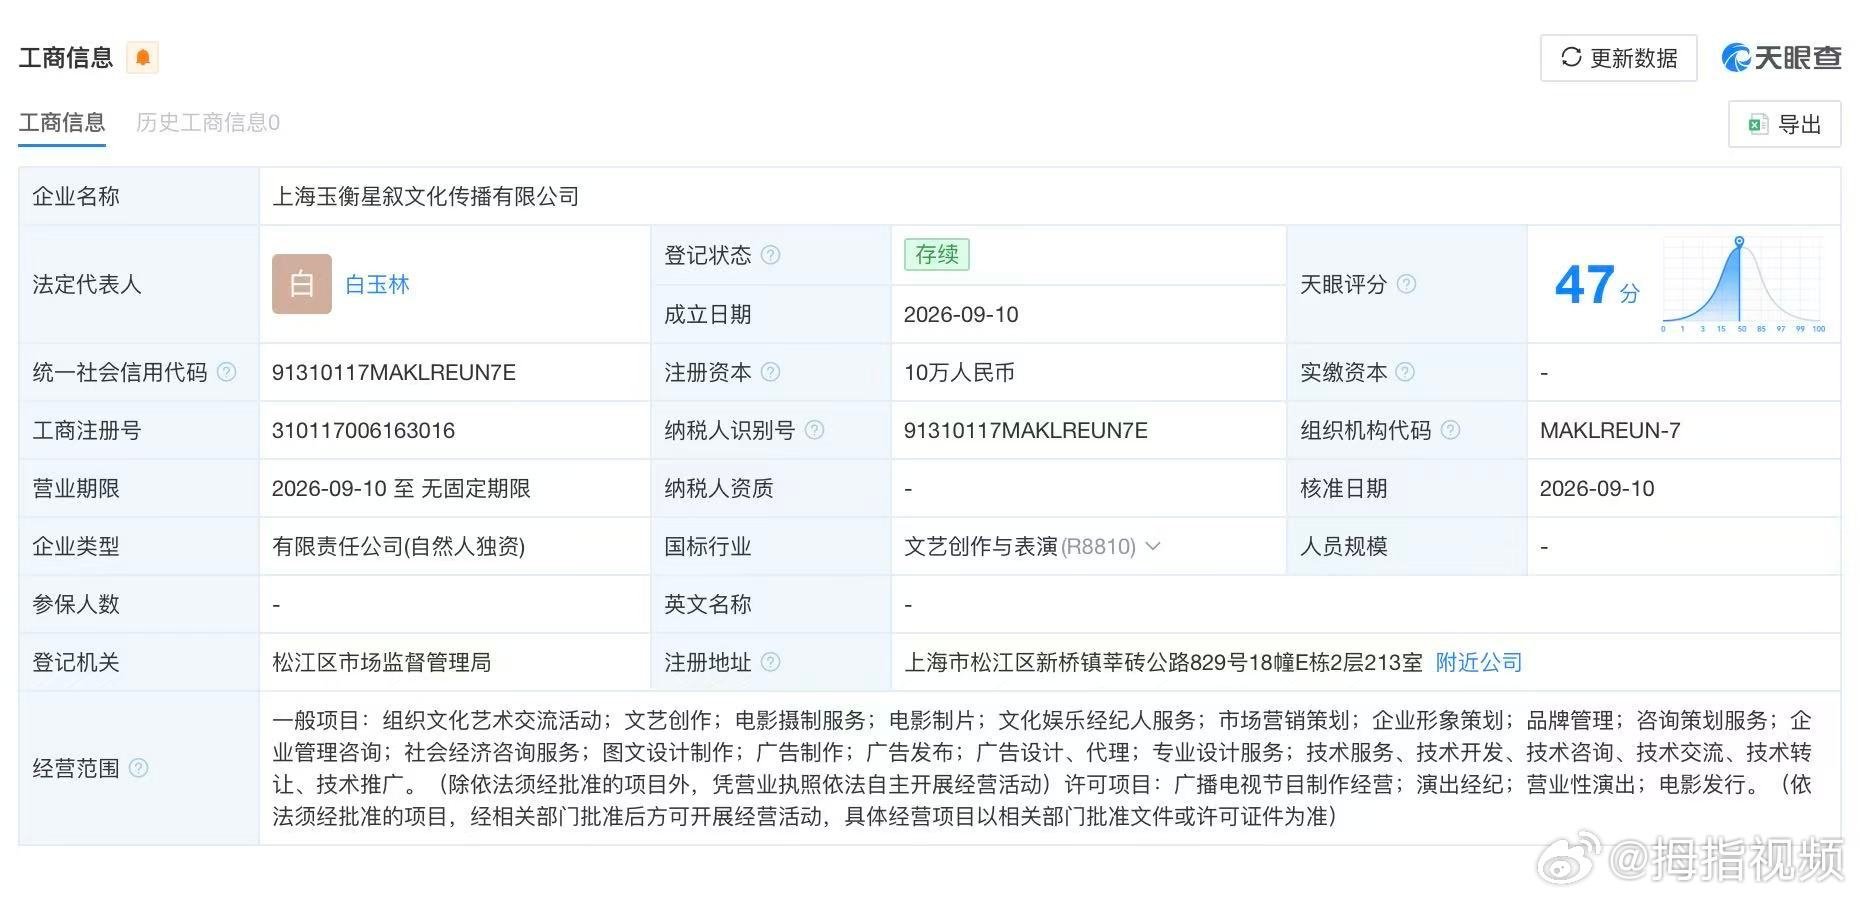Click company type 有限责任公司(自然人独资)
This screenshot has height=904, width=1860.
pyautogui.click(x=399, y=547)
